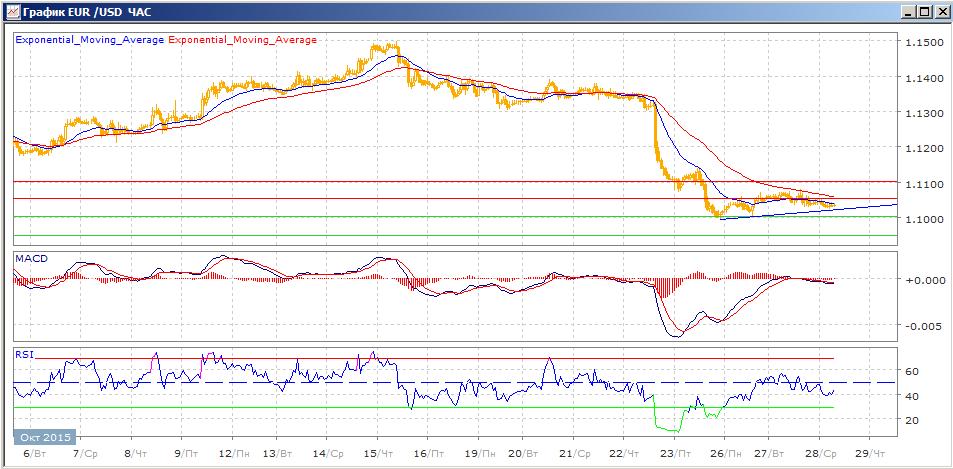Viewport: 953px width, 469px height.
Task: Select the 23/Пт date marker
Action: point(676,454)
